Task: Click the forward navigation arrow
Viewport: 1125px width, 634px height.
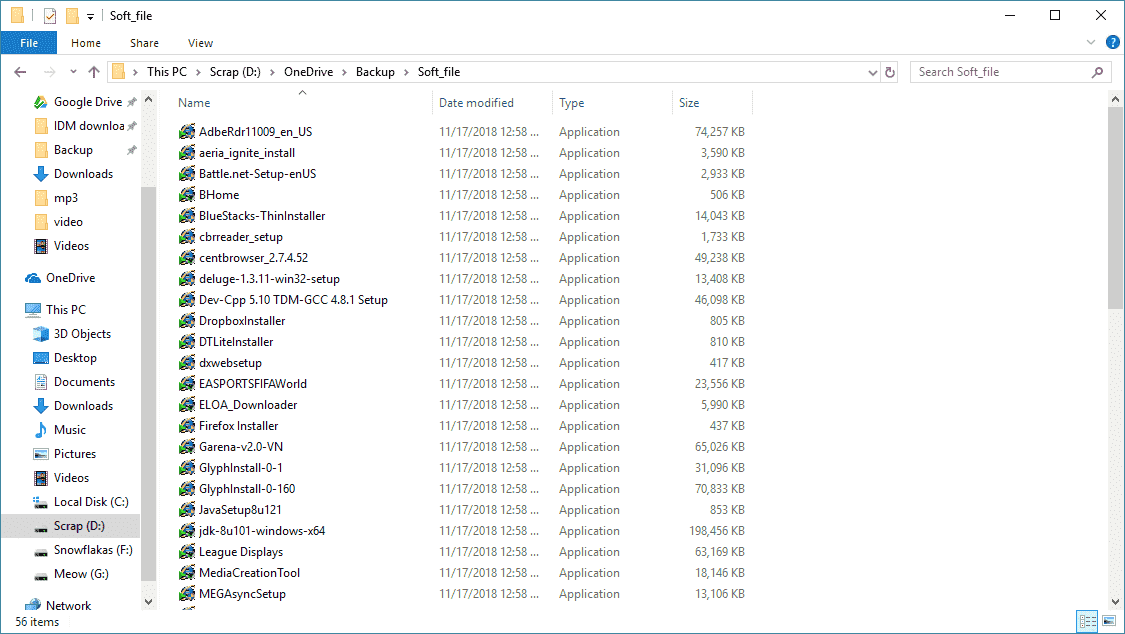Action: point(50,72)
